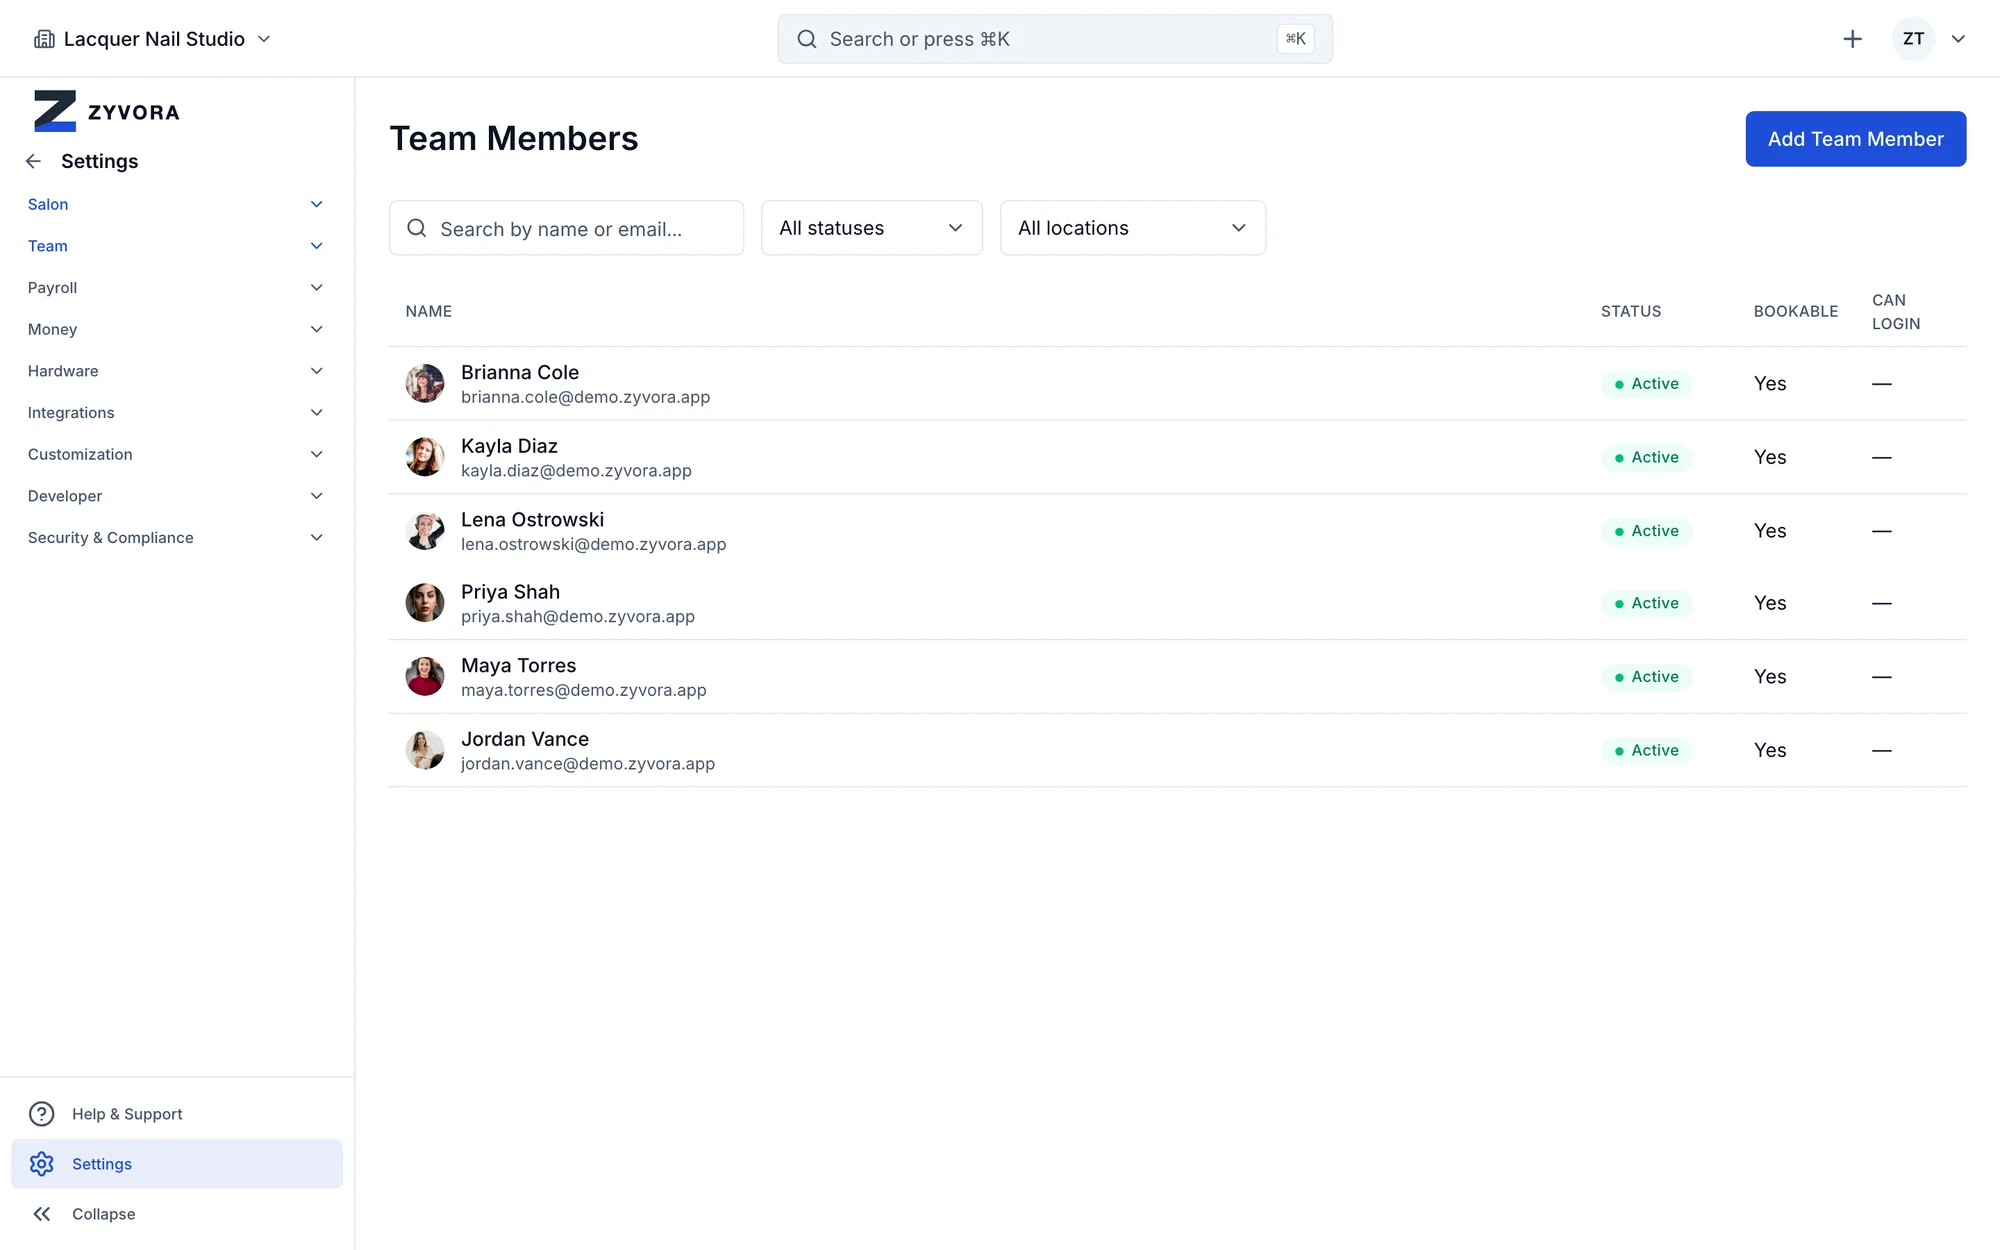Click Kayla Diaz's avatar
The width and height of the screenshot is (2000, 1250).
tap(425, 457)
